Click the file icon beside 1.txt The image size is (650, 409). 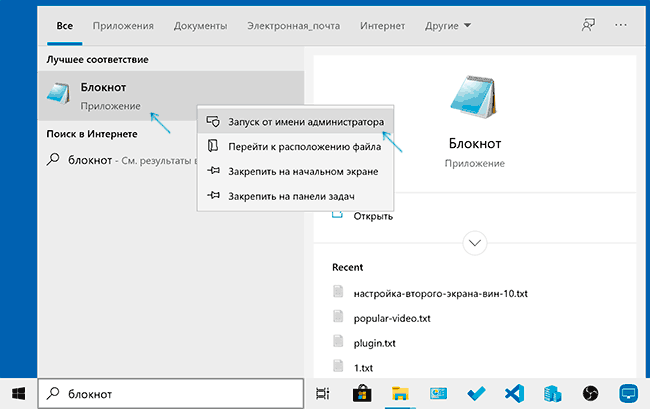[338, 366]
